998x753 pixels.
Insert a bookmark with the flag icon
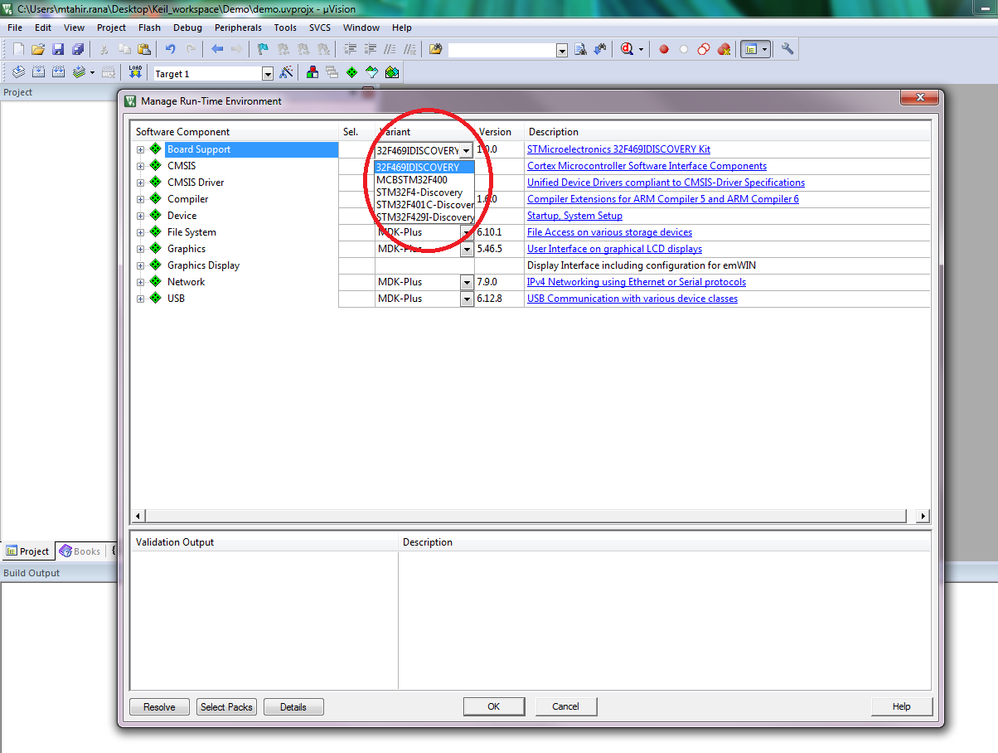click(x=263, y=49)
